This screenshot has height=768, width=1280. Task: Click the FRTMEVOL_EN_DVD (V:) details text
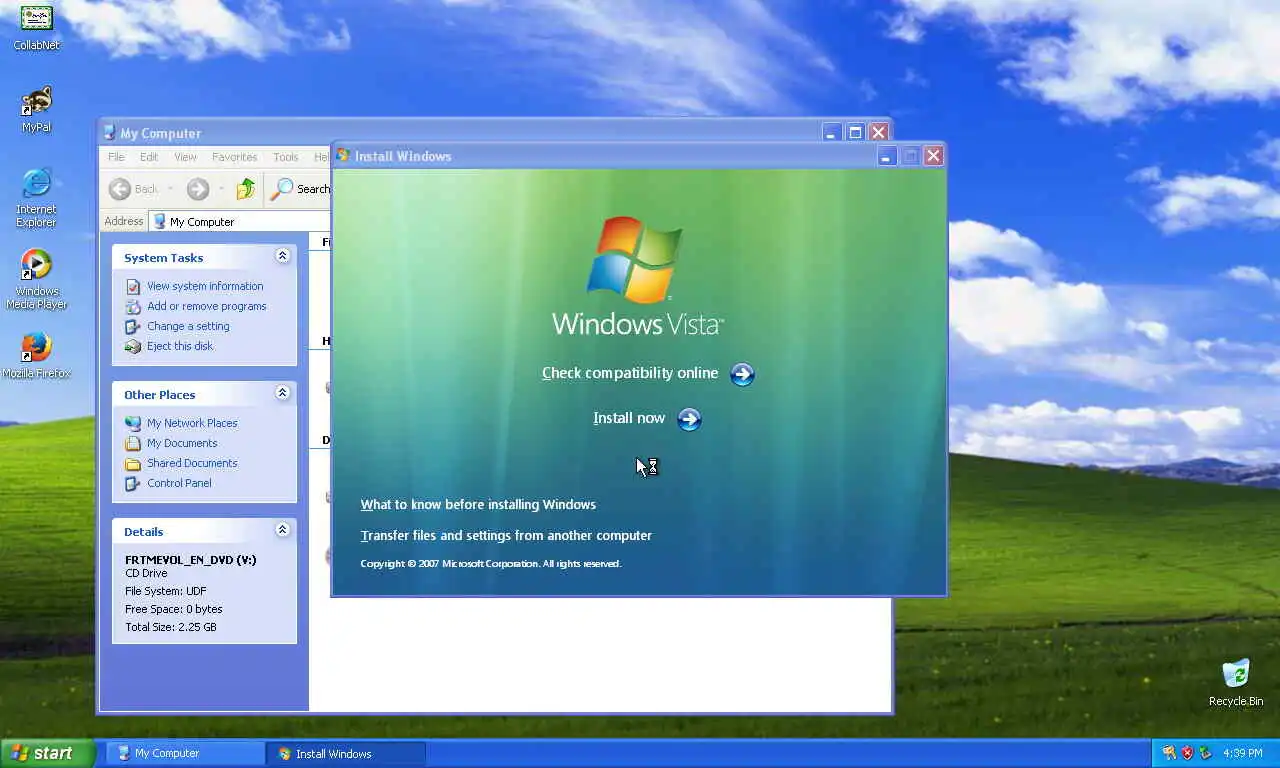click(x=191, y=560)
